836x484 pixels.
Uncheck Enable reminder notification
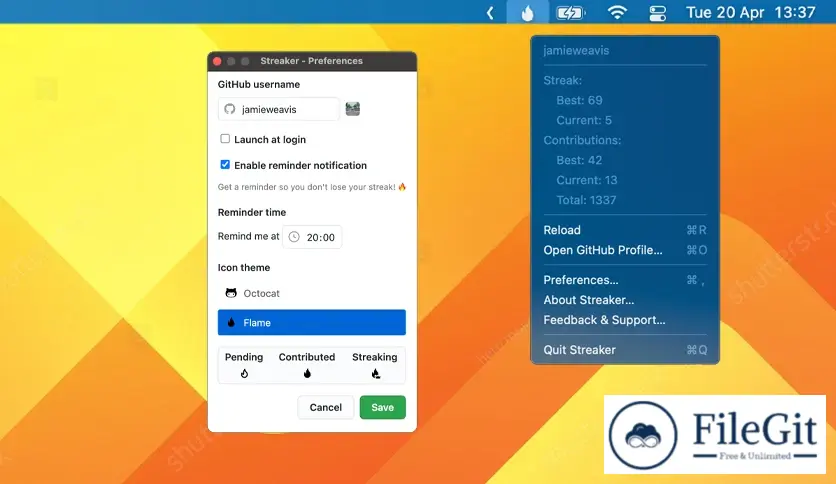[x=225, y=164]
